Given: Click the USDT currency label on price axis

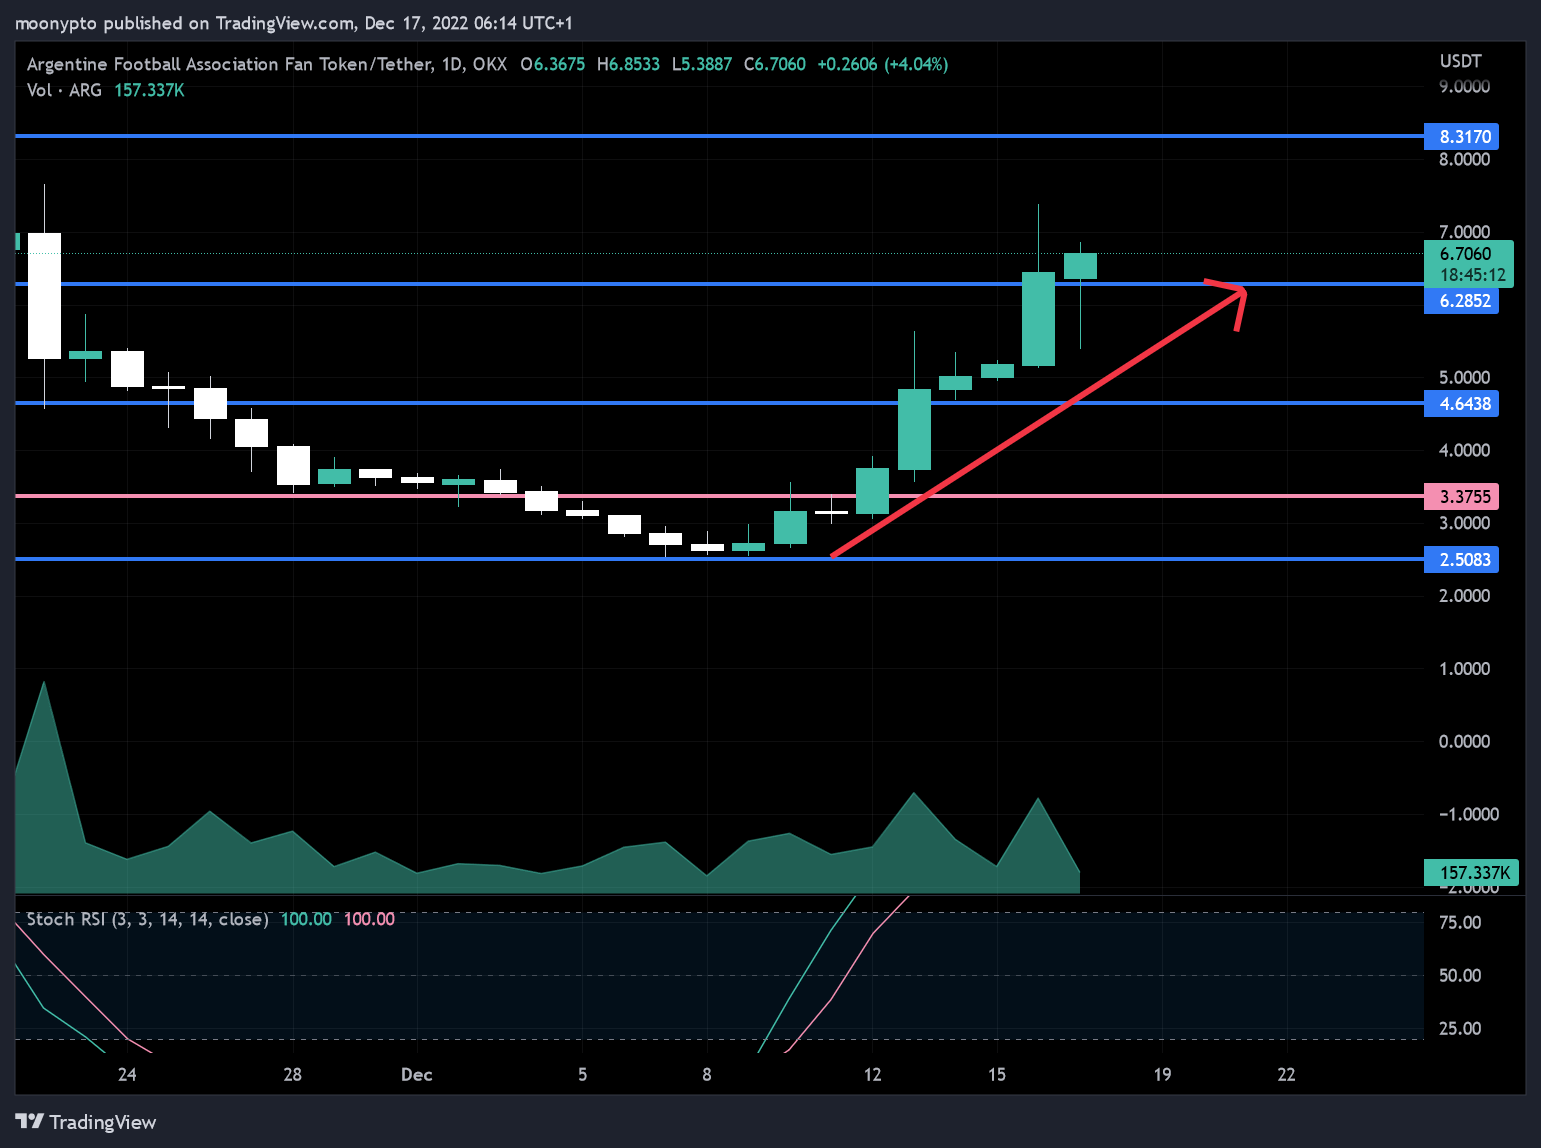Looking at the screenshot, I should 1460,61.
